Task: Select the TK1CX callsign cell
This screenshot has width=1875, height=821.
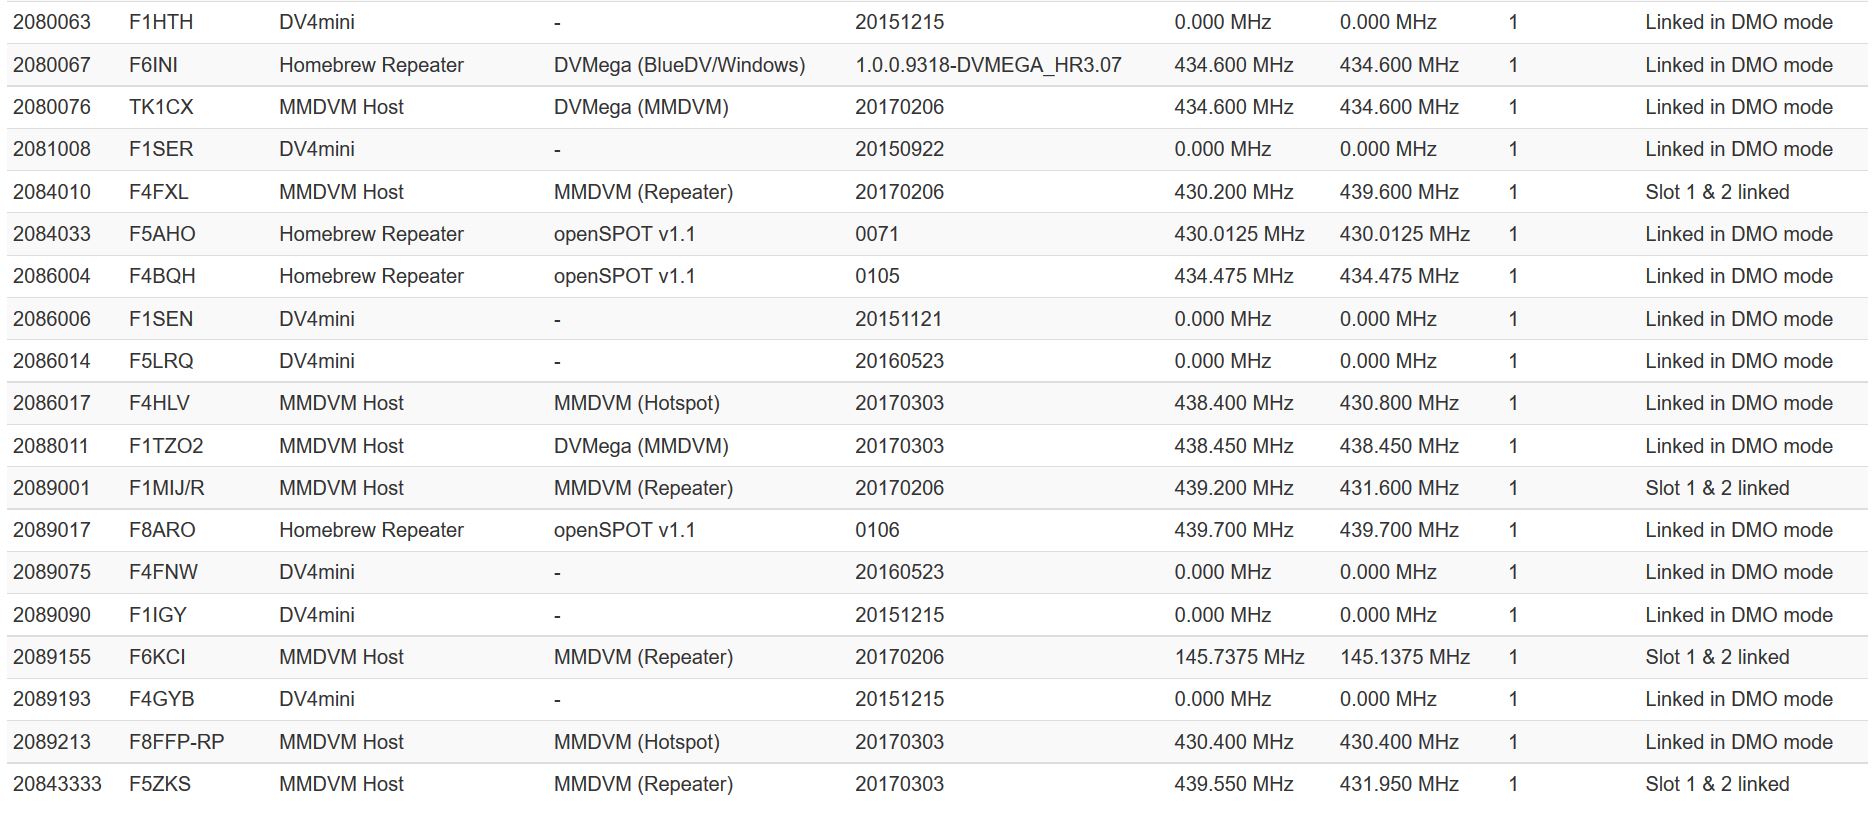Action: coord(161,107)
